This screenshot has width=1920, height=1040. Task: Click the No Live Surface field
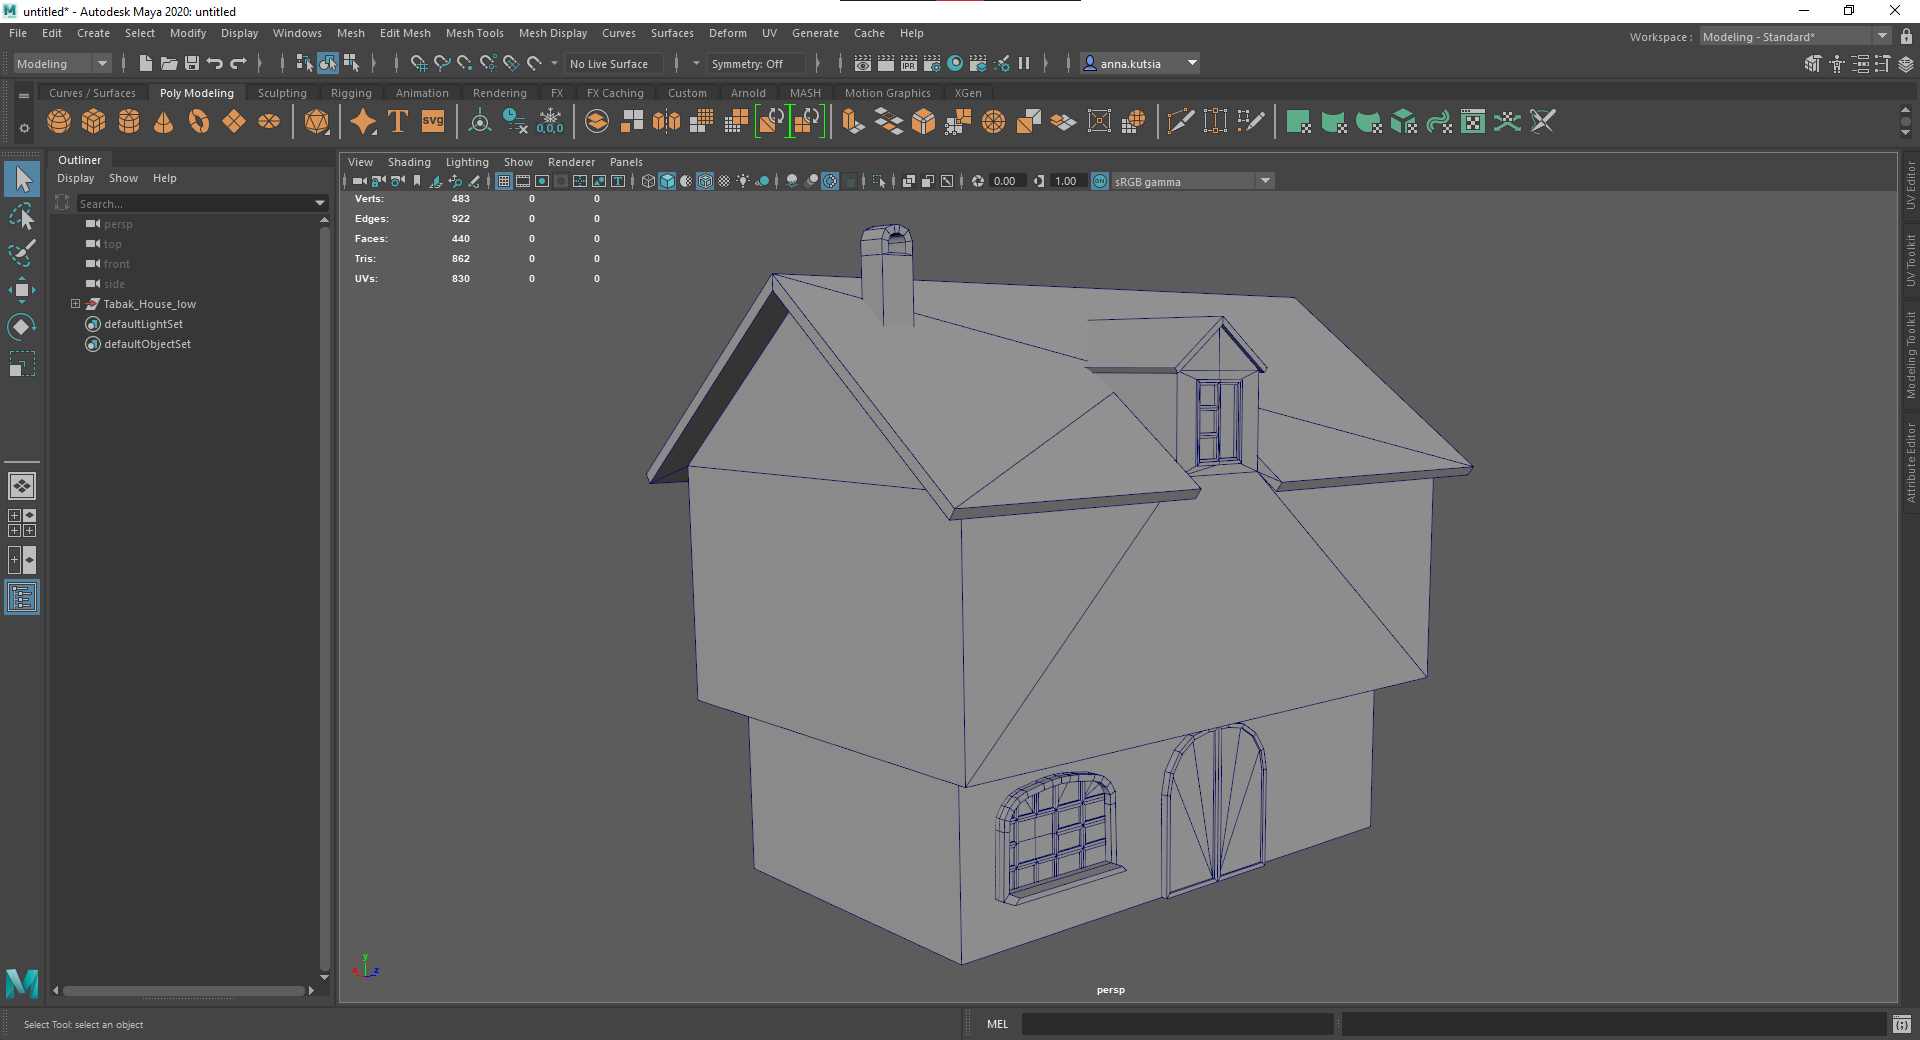coord(613,63)
